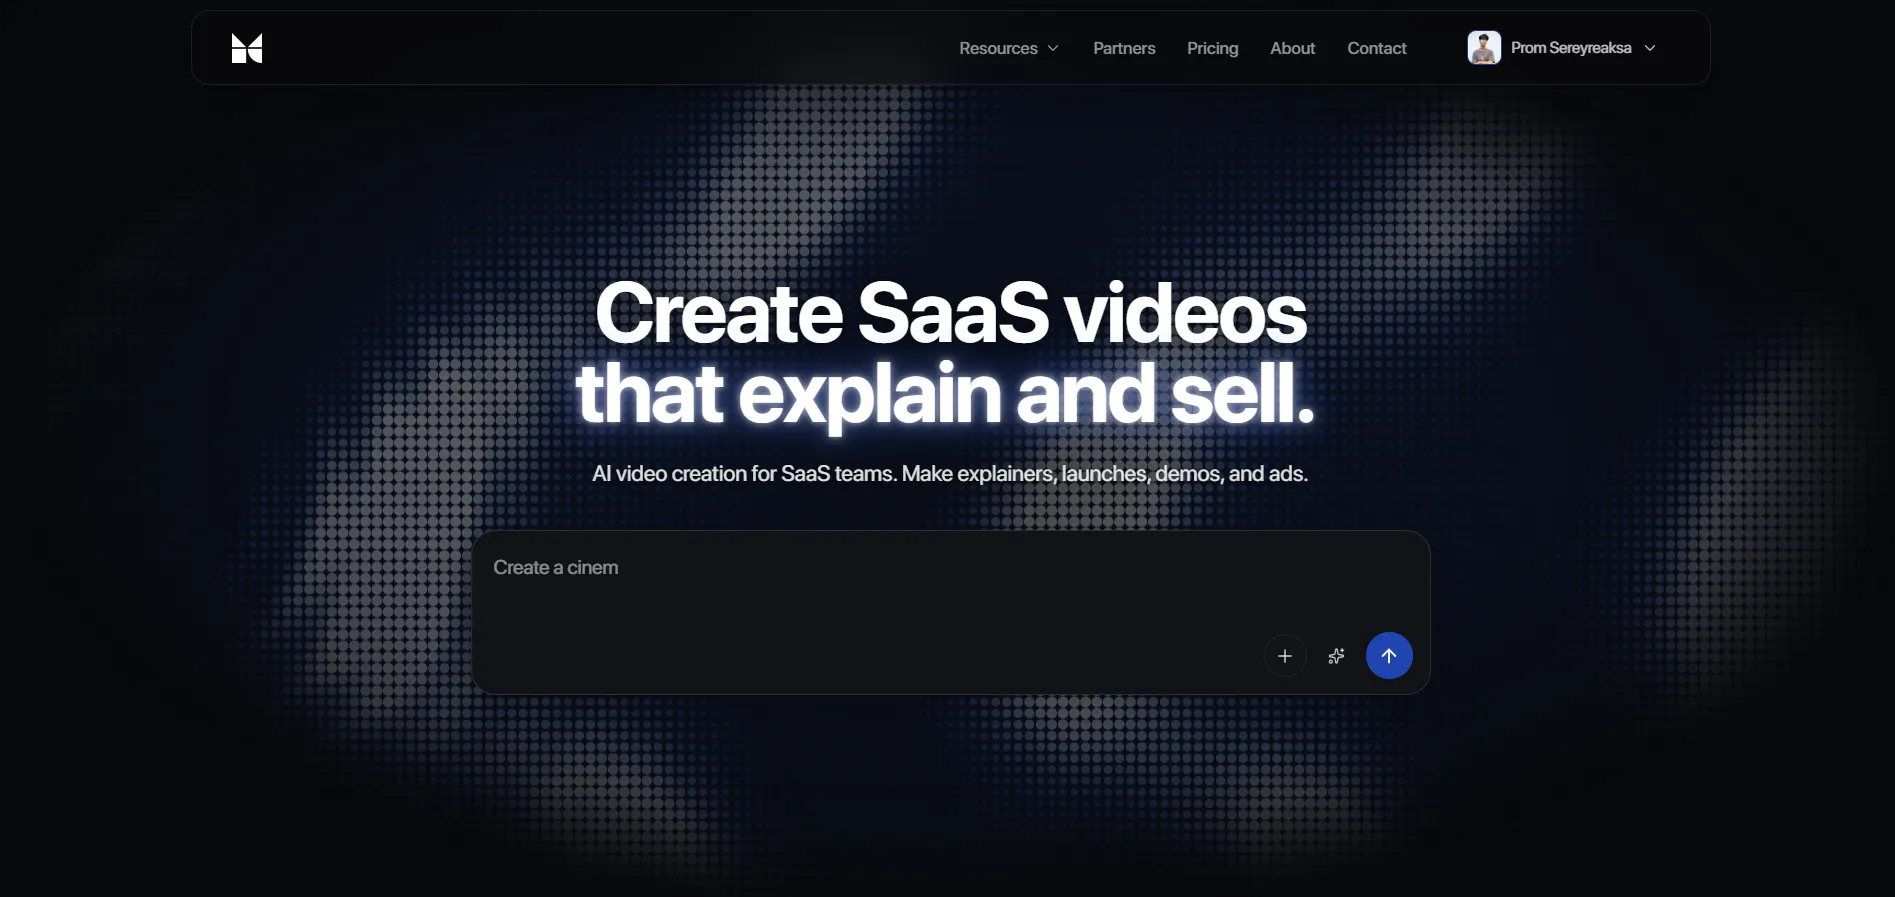Click the M logo in the header

247,48
